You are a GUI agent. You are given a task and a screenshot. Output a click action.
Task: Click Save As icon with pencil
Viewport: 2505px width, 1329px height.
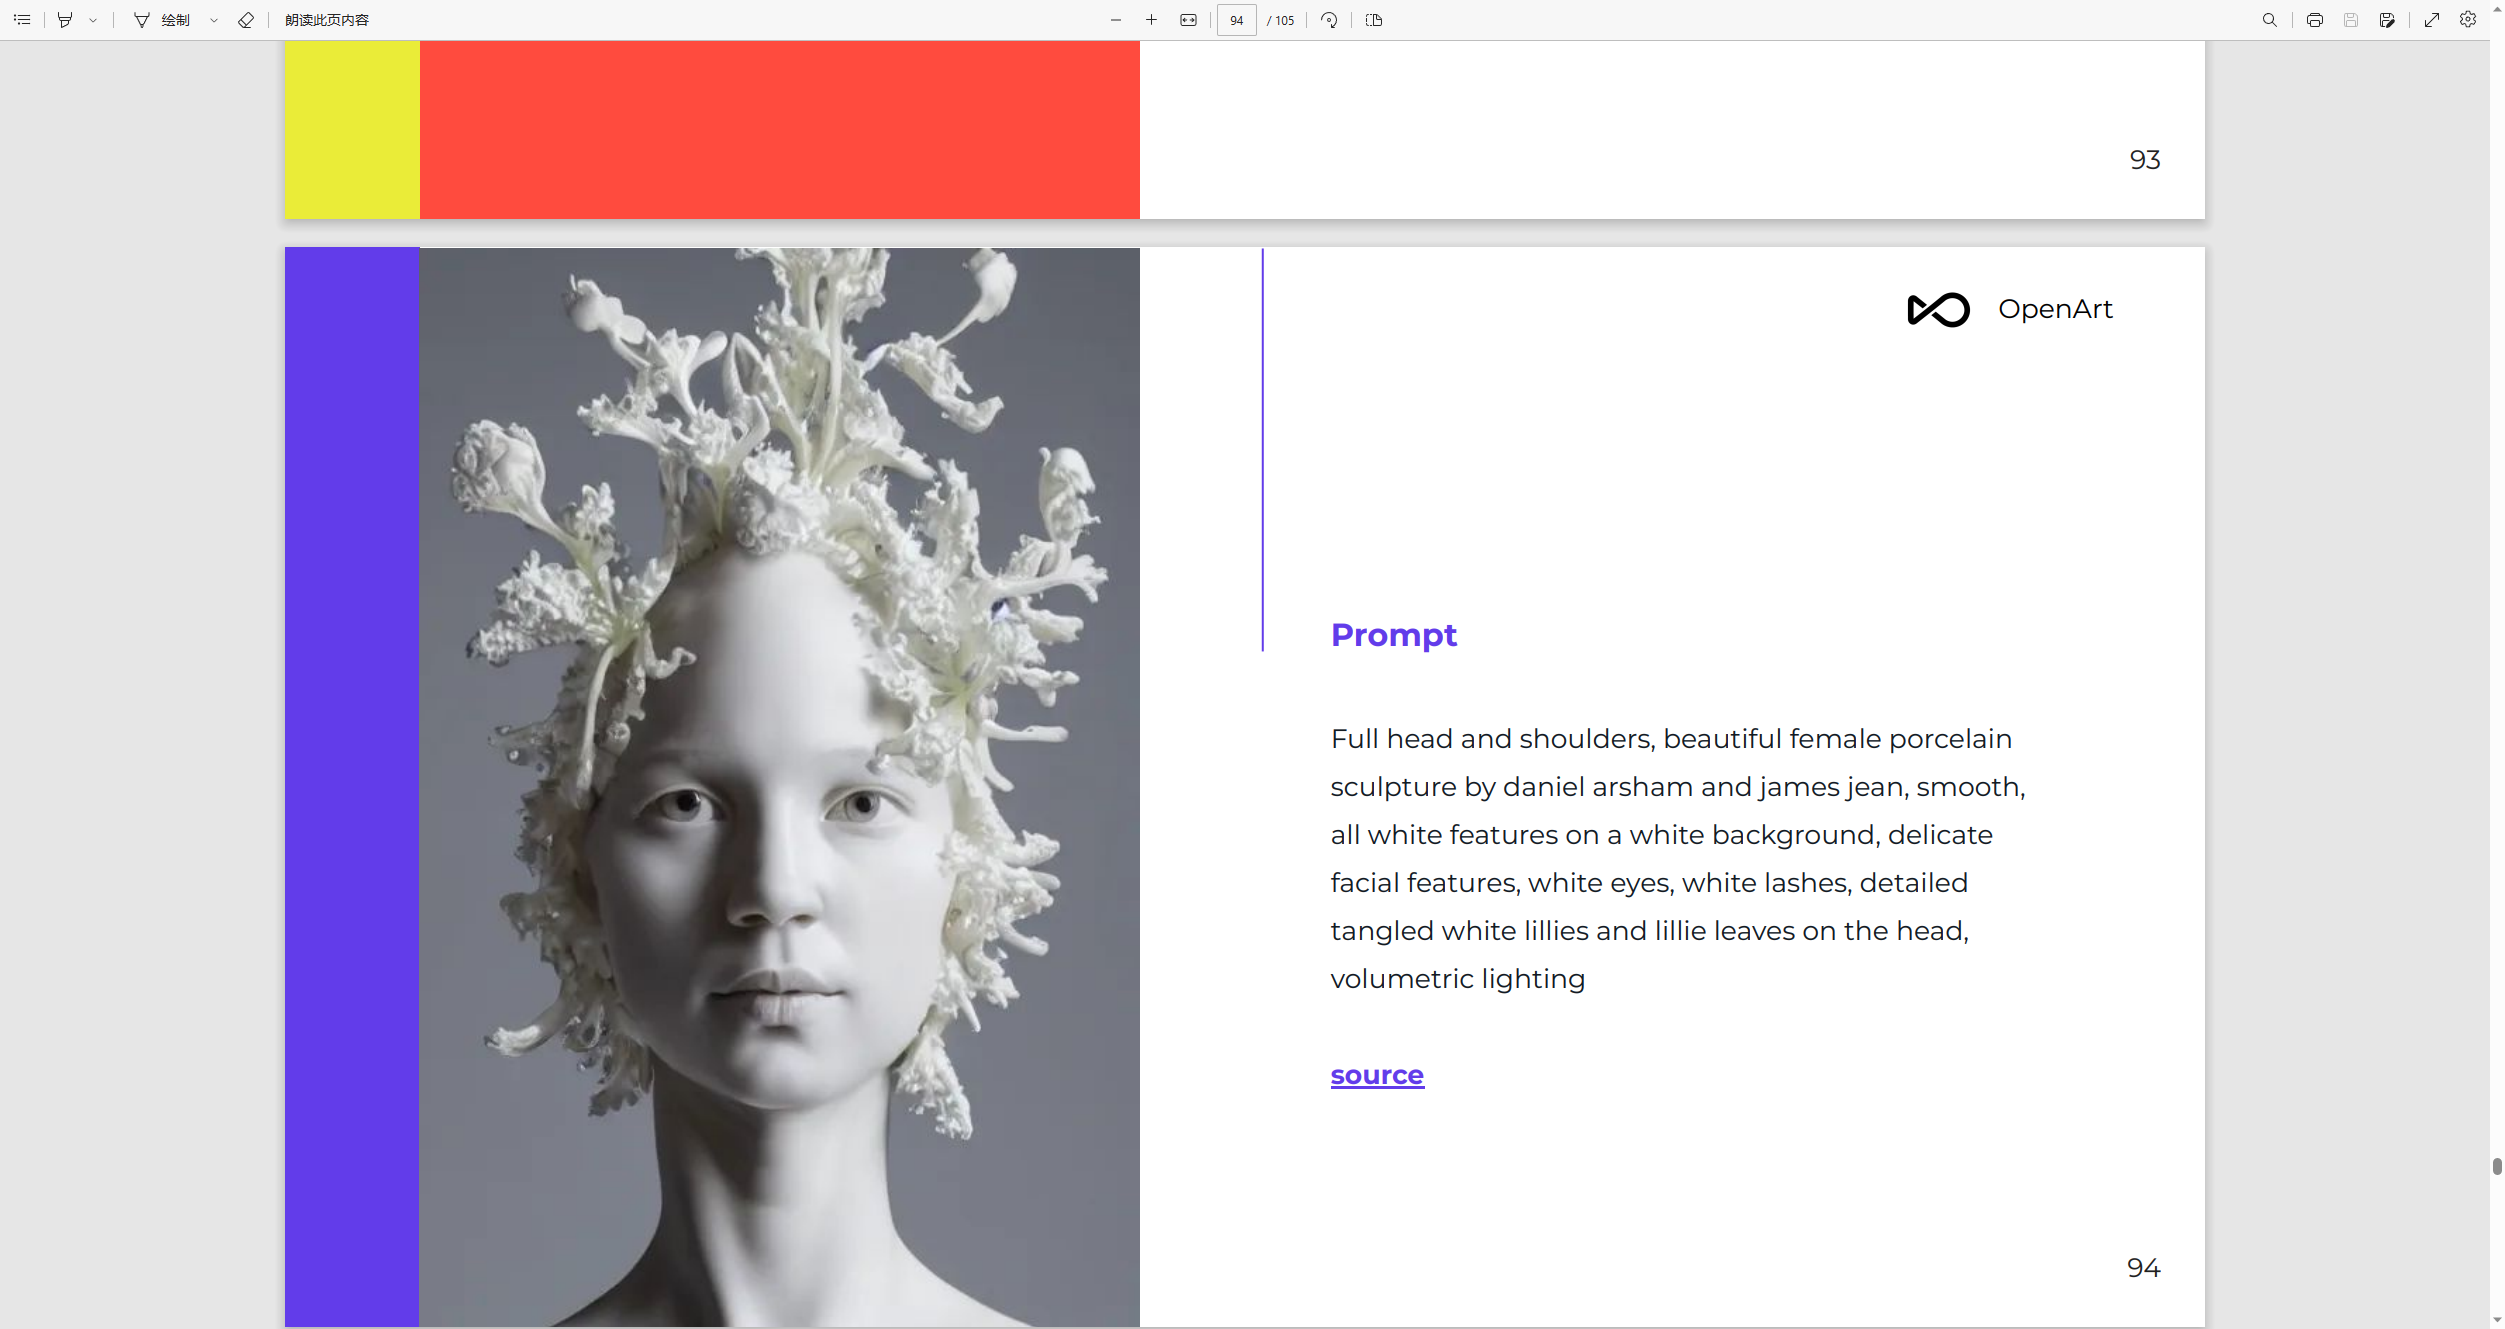pyautogui.click(x=2387, y=20)
